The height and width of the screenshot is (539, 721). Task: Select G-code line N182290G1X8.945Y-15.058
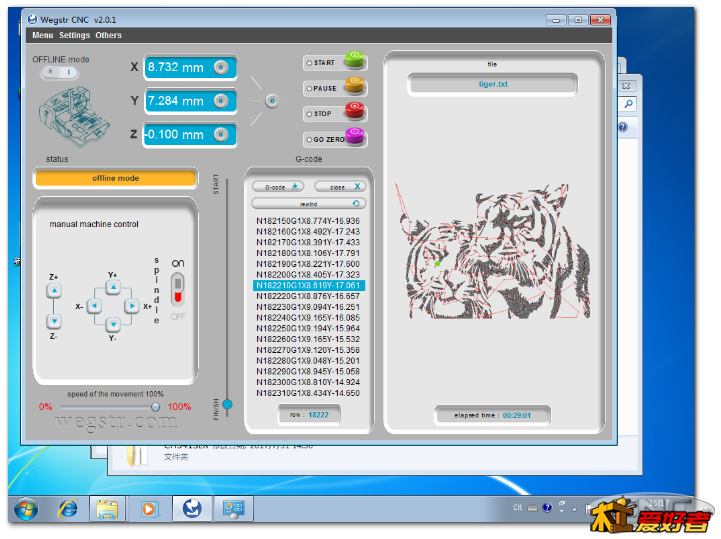tap(308, 372)
